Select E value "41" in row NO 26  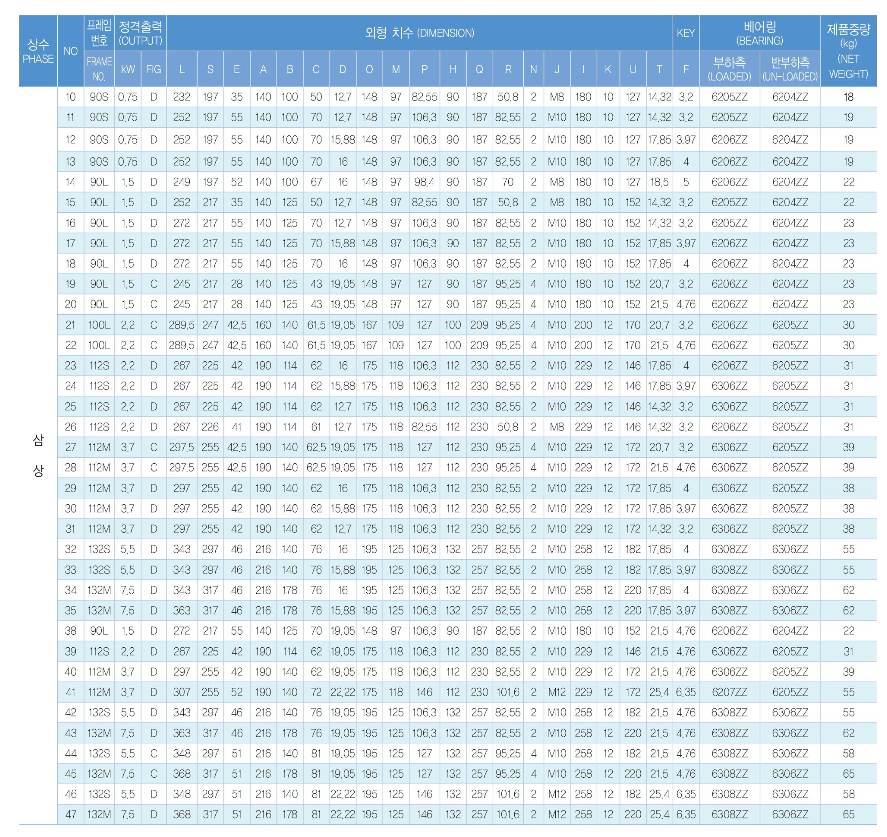click(x=236, y=426)
